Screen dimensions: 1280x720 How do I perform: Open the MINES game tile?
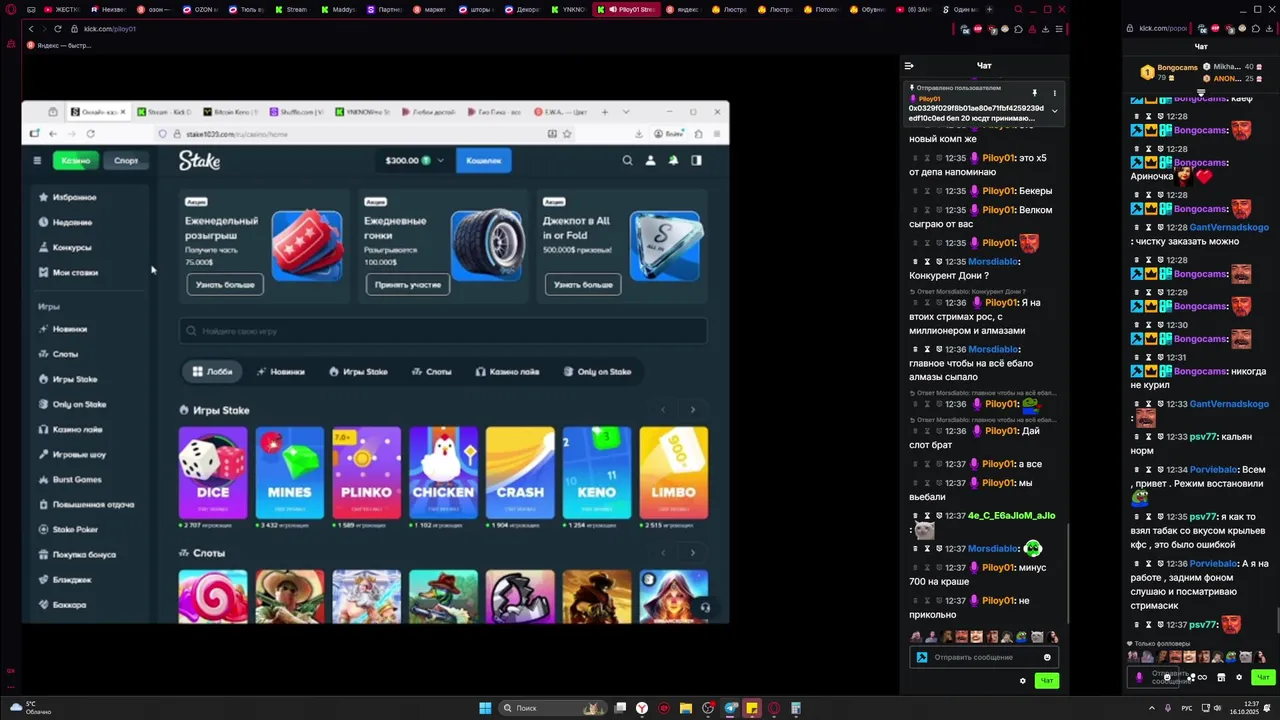pos(289,473)
